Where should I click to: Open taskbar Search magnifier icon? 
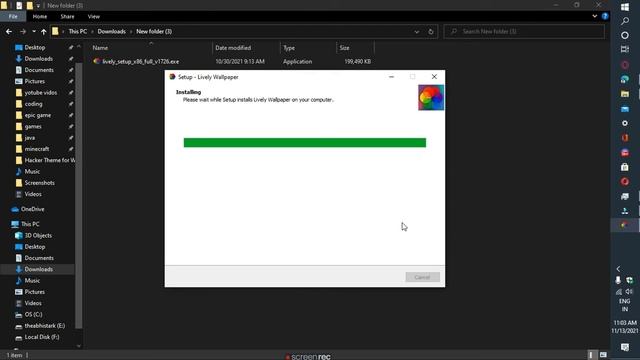tap(625, 21)
